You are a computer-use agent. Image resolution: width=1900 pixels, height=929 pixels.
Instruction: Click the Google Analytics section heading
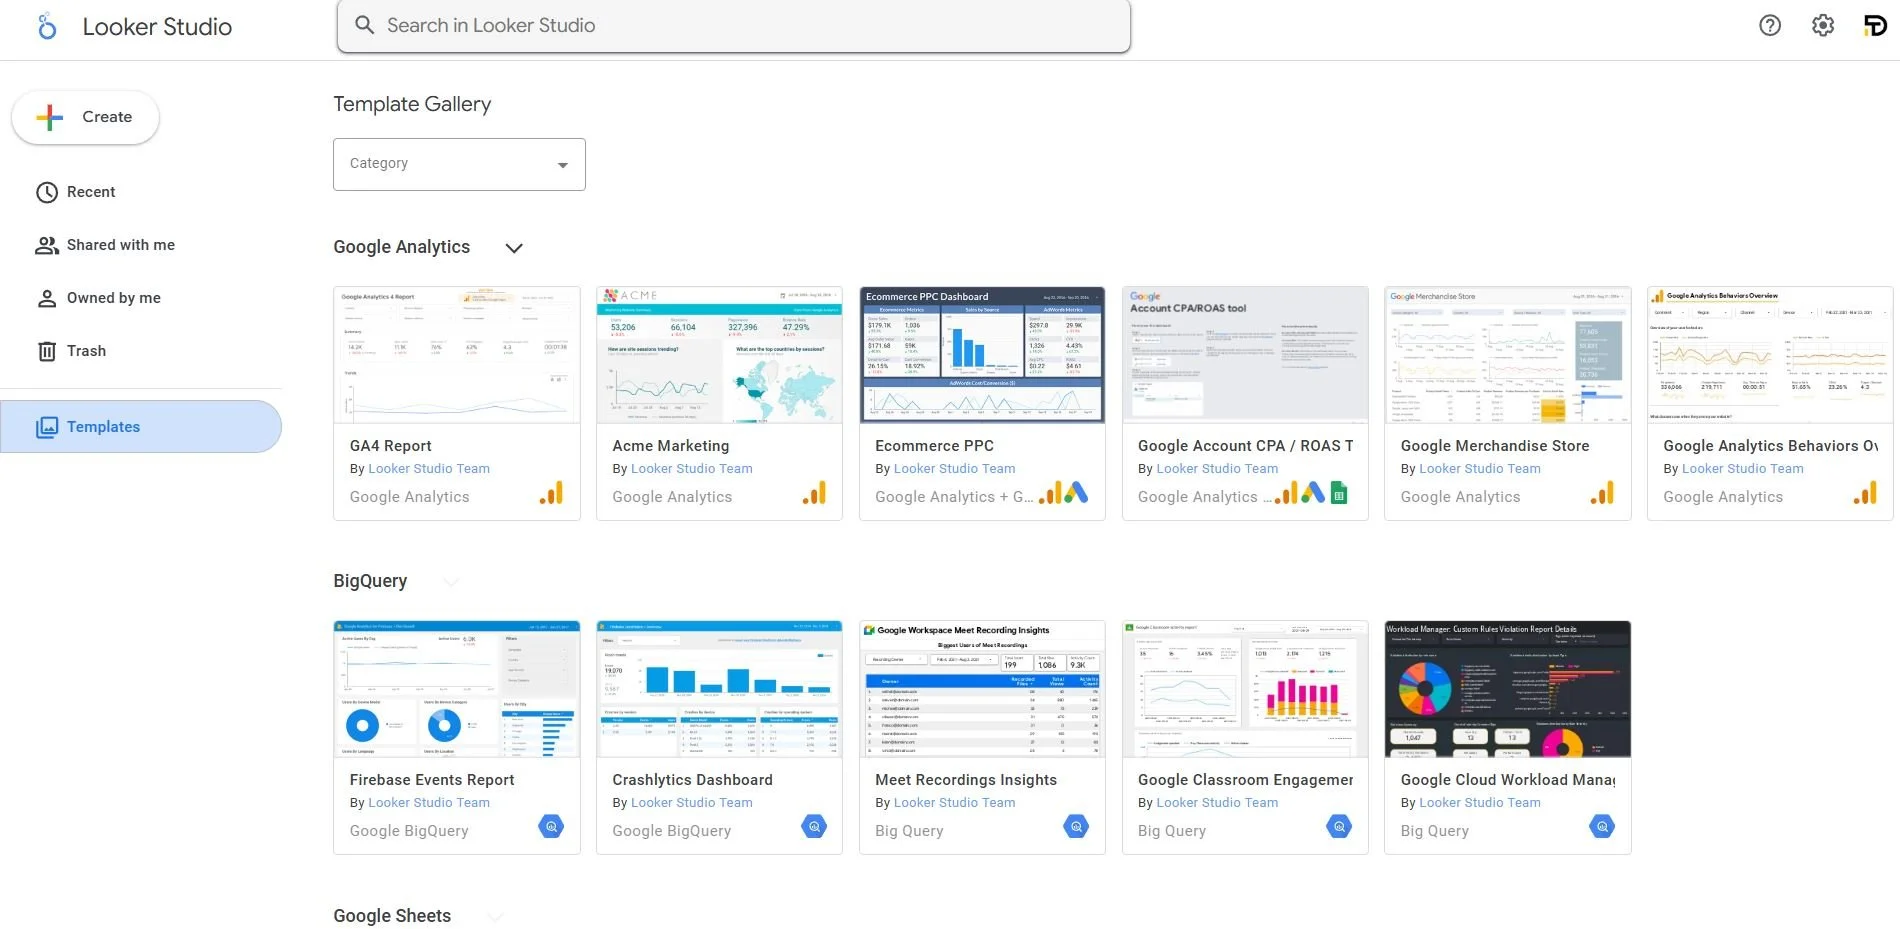[x=401, y=247]
